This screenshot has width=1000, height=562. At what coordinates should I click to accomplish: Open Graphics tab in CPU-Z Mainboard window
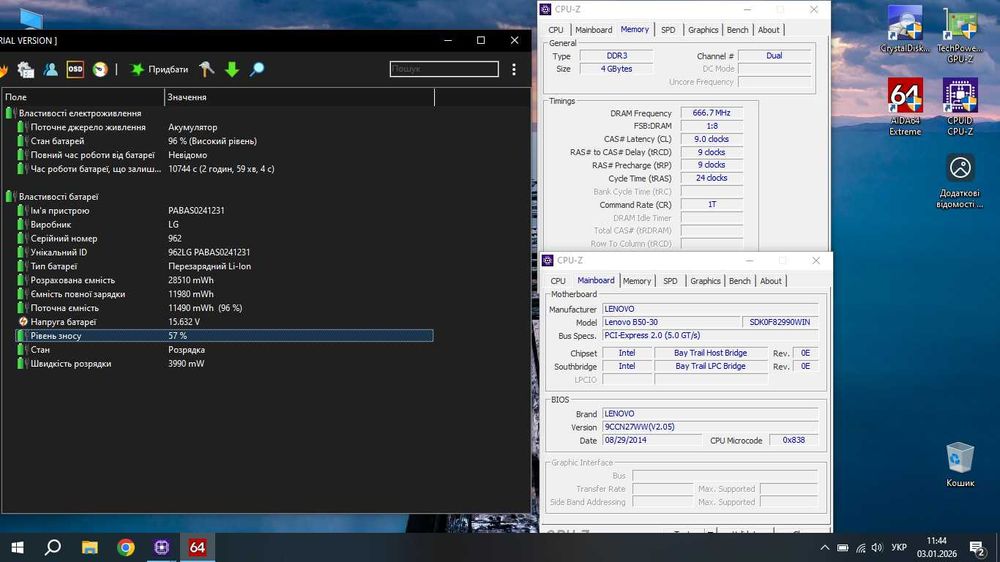coord(705,281)
